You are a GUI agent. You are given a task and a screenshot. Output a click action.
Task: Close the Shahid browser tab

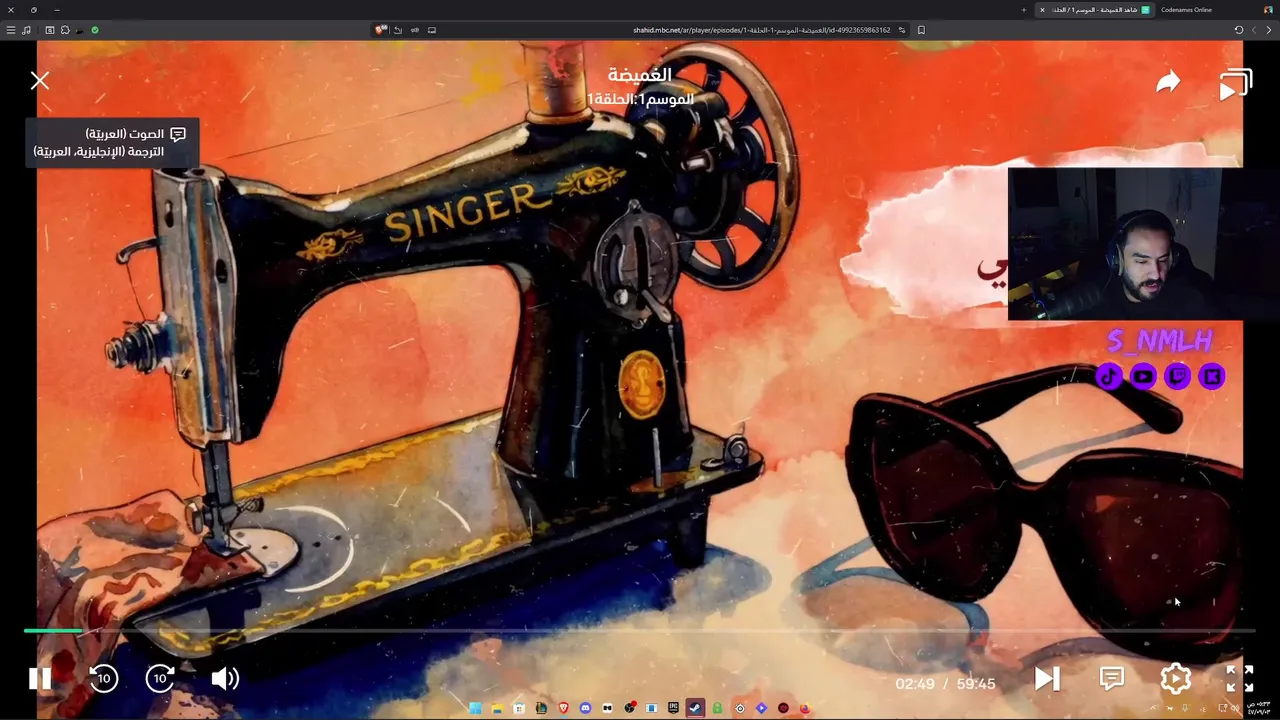tap(1042, 10)
